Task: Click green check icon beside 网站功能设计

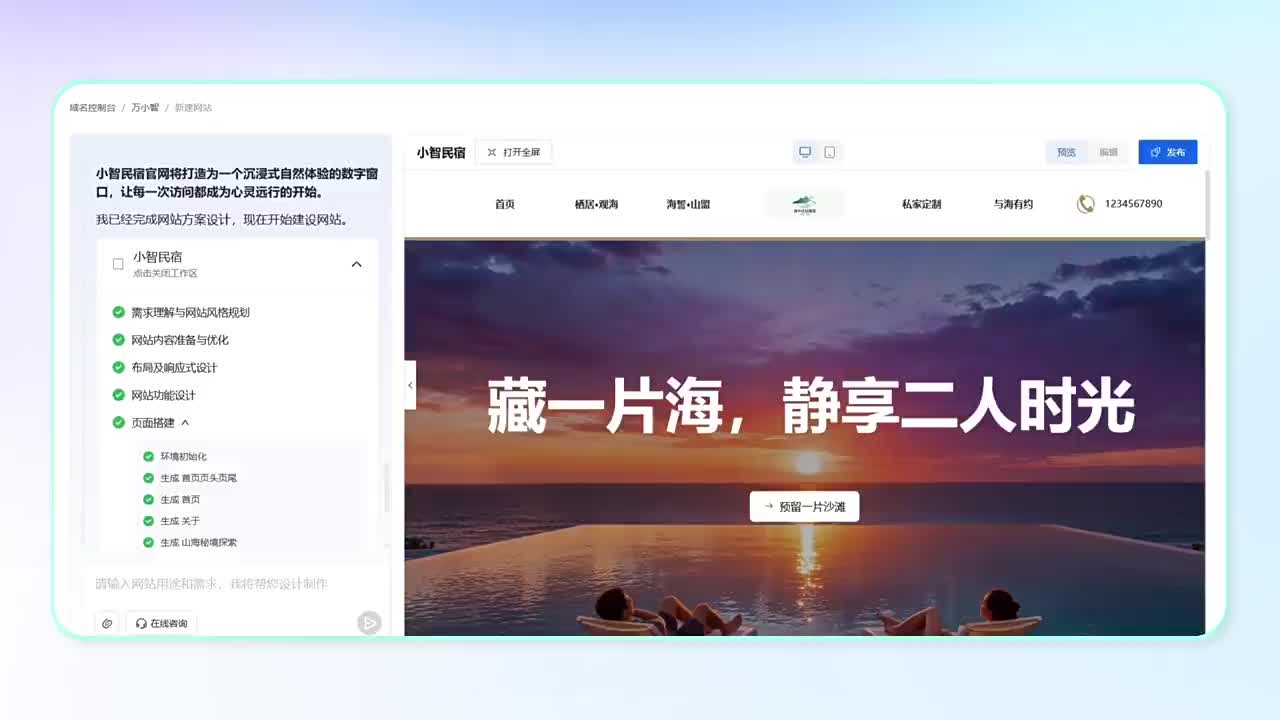Action: pyautogui.click(x=119, y=395)
